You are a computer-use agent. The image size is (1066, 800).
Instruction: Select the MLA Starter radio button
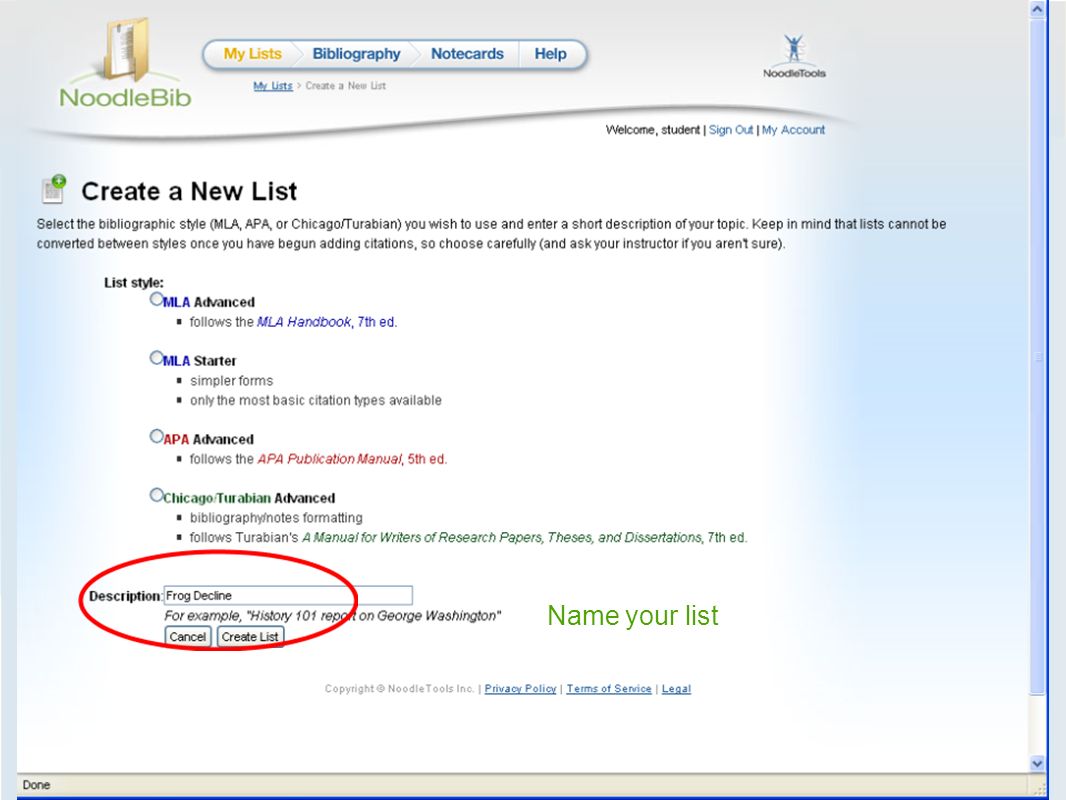[156, 358]
